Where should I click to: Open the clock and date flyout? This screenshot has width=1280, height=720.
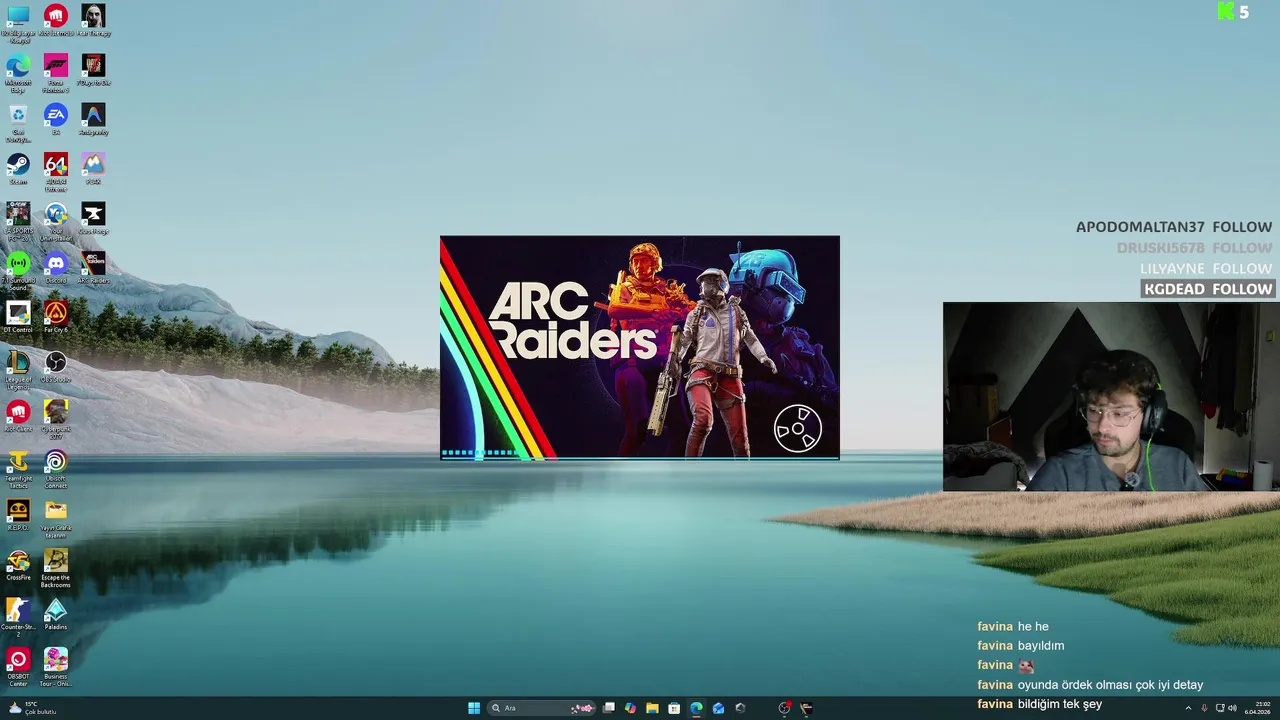[x=1258, y=708]
